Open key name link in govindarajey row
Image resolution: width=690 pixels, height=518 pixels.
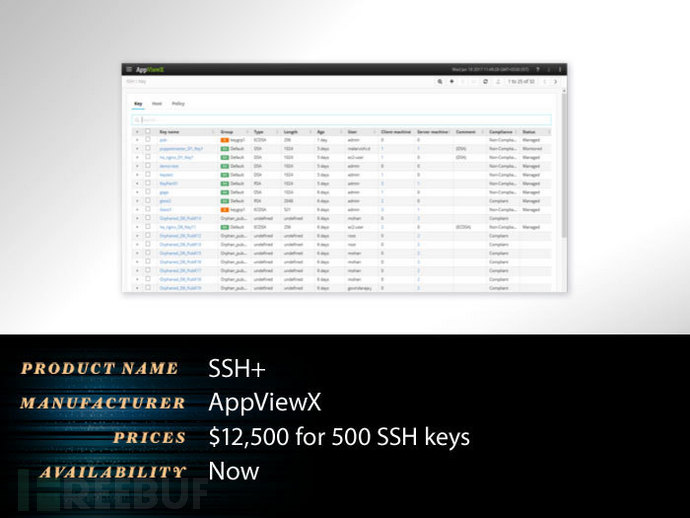click(x=180, y=288)
